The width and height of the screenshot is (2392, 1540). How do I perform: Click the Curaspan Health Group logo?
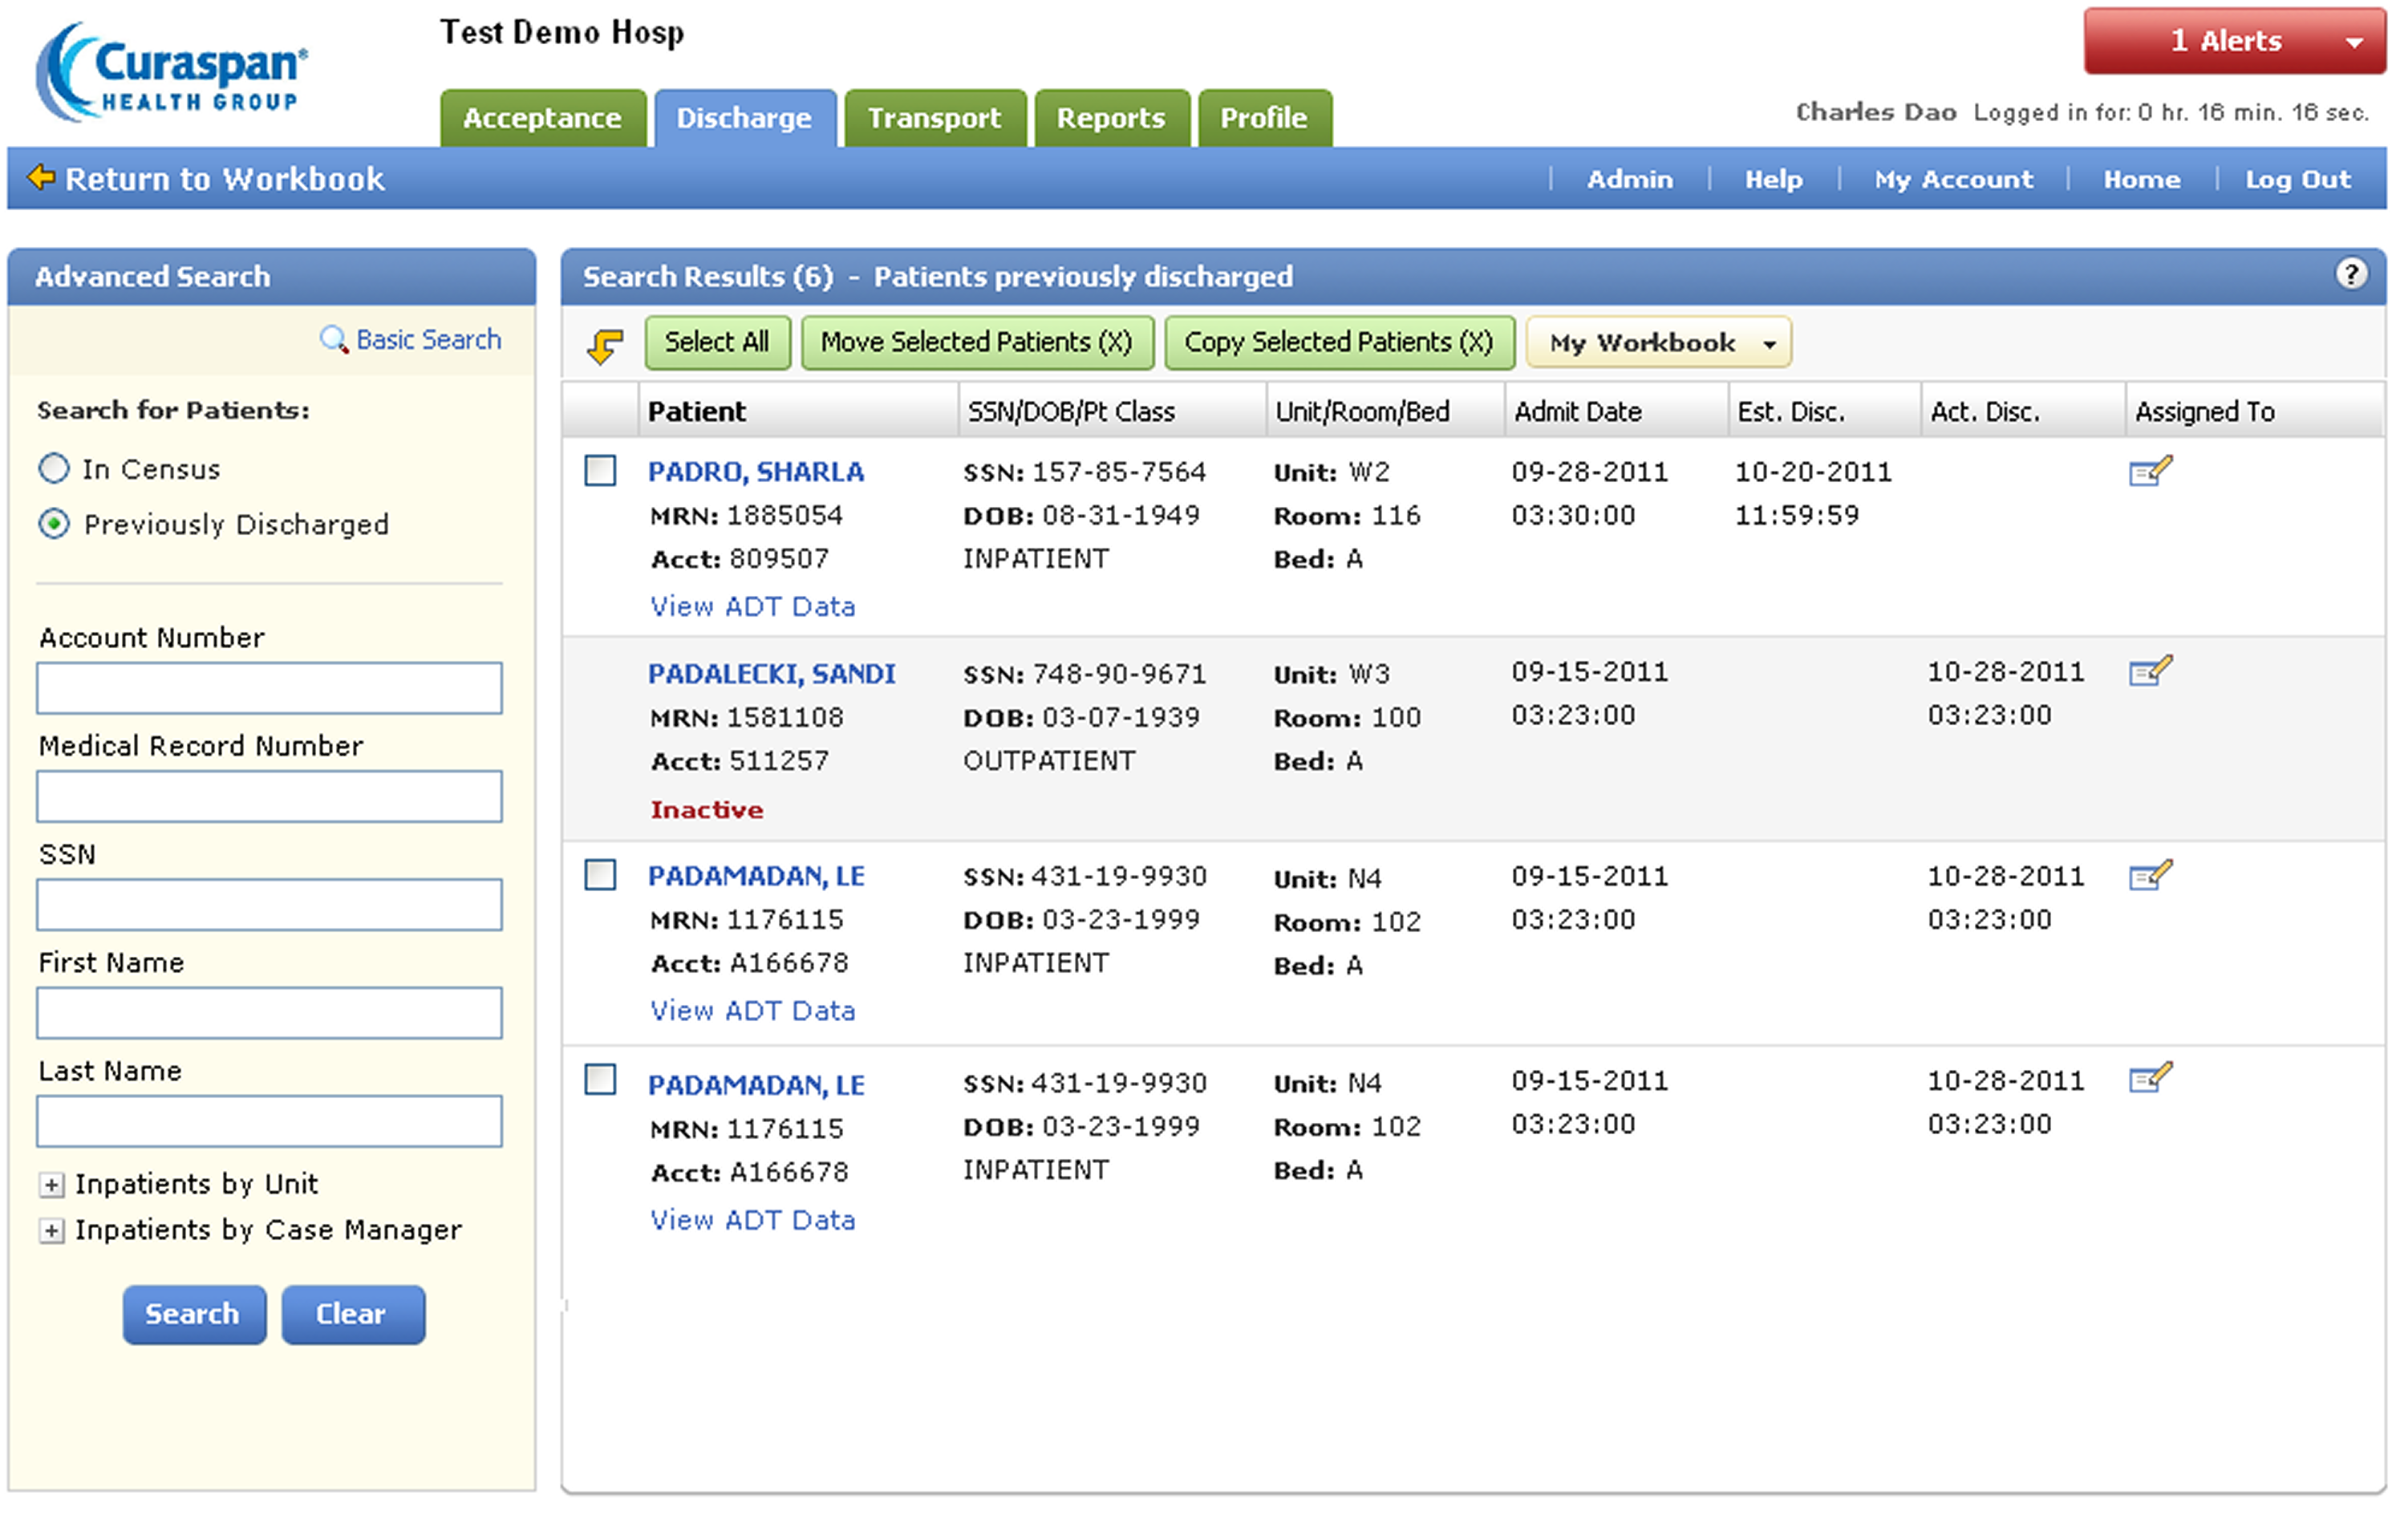pos(172,72)
